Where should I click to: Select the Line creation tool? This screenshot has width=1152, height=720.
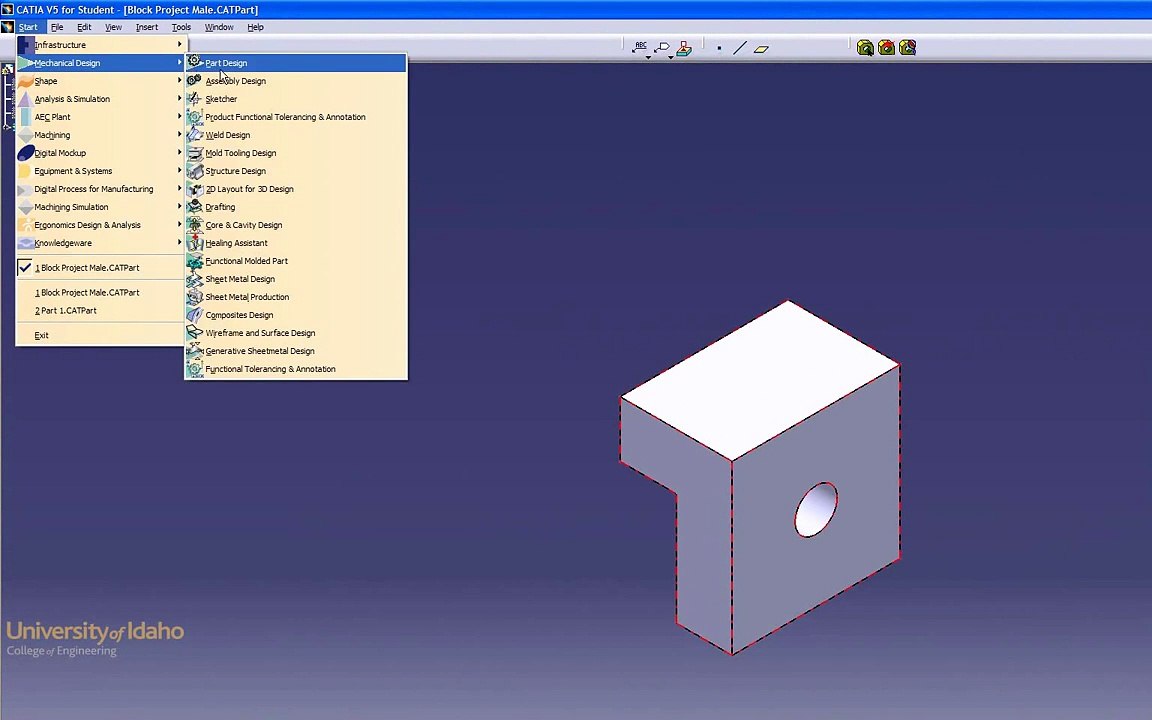click(x=740, y=48)
